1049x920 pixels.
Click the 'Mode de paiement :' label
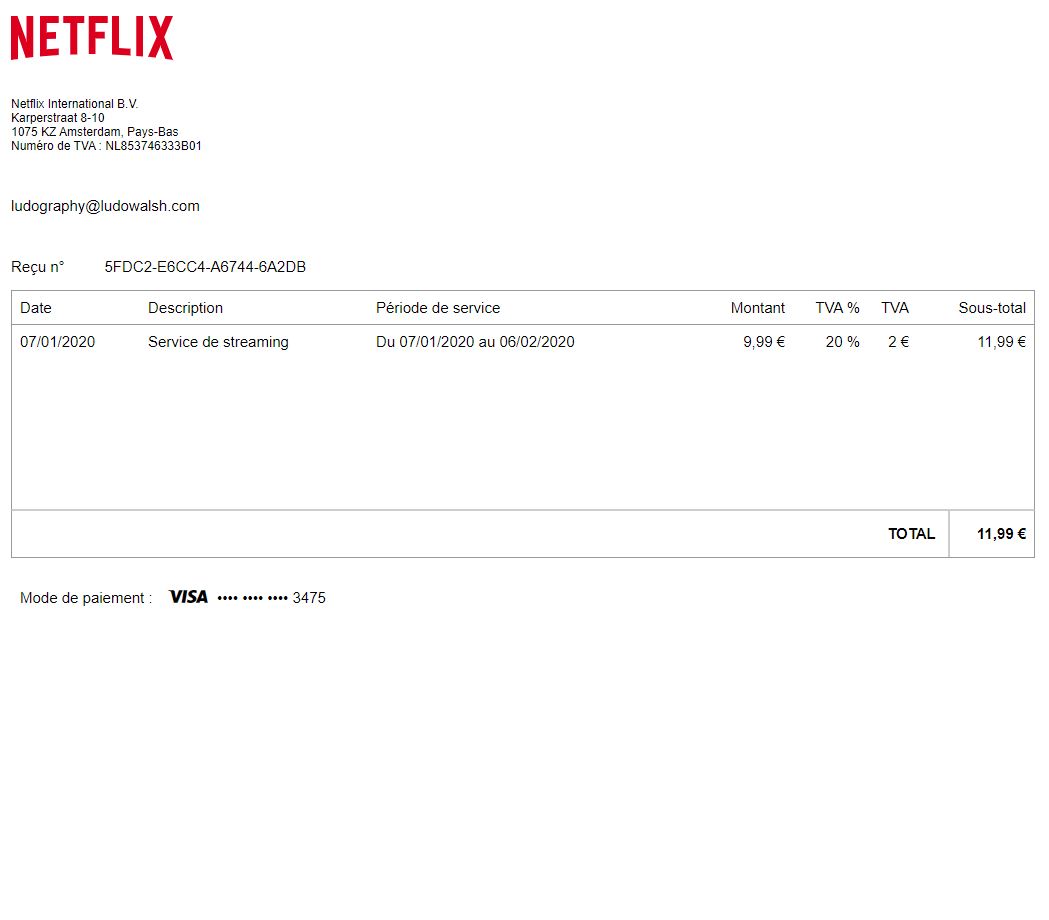coord(86,598)
